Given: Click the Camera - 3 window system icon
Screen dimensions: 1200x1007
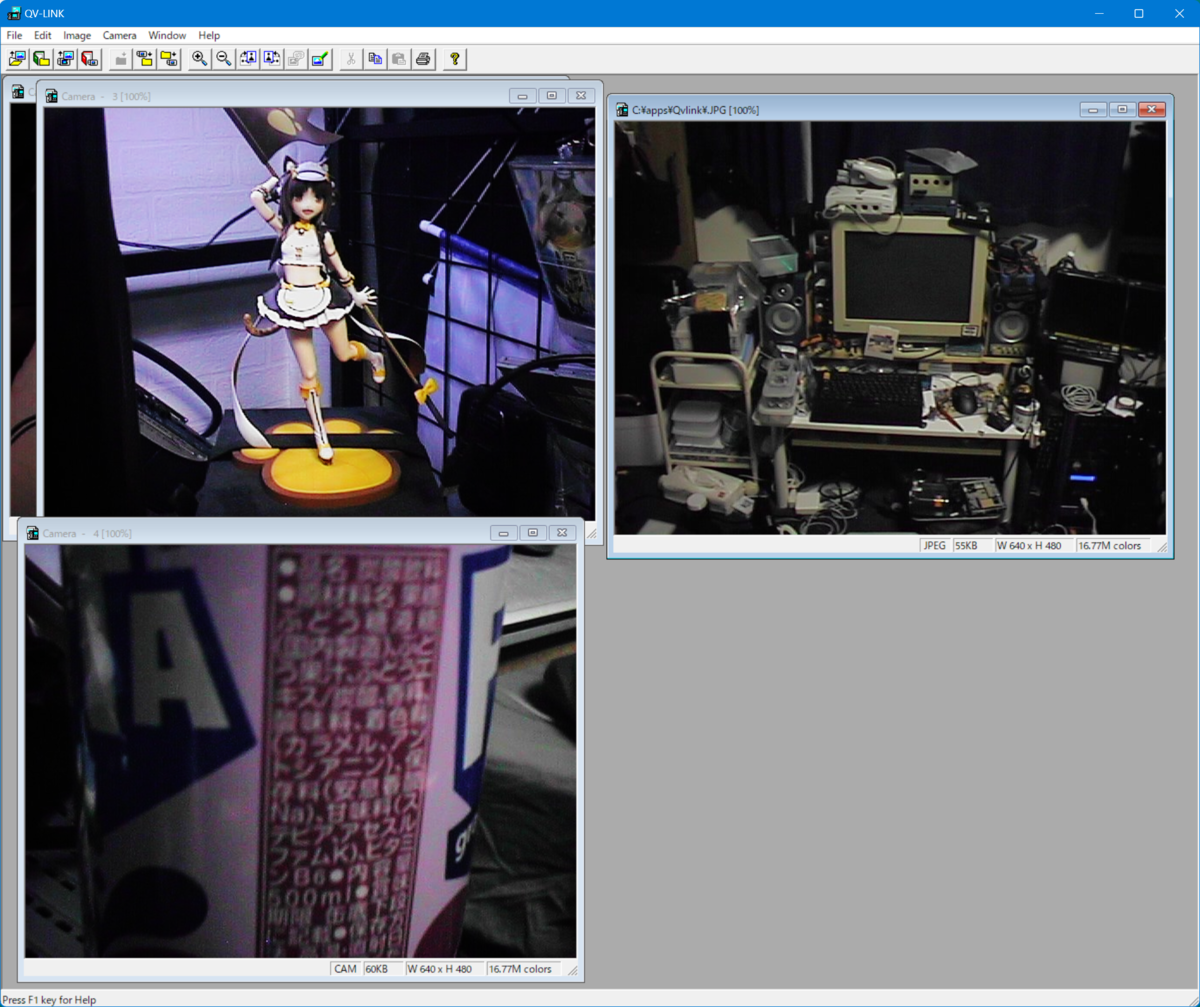Looking at the screenshot, I should tap(52, 96).
